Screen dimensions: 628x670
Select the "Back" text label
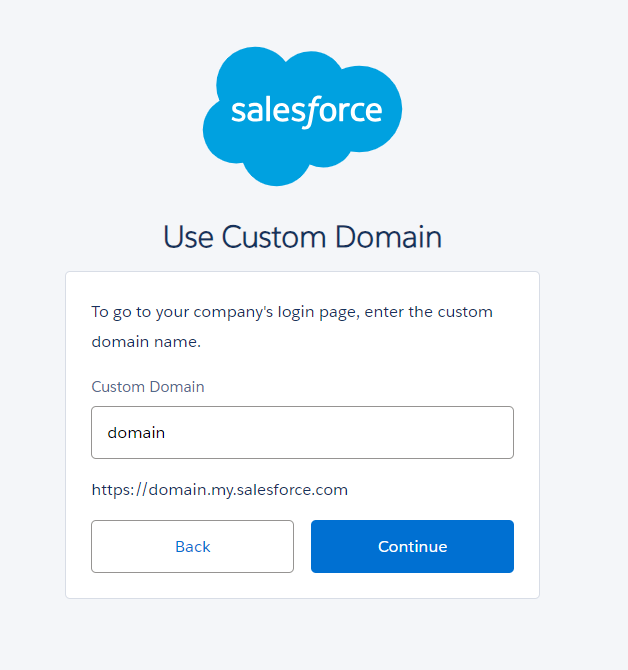192,546
